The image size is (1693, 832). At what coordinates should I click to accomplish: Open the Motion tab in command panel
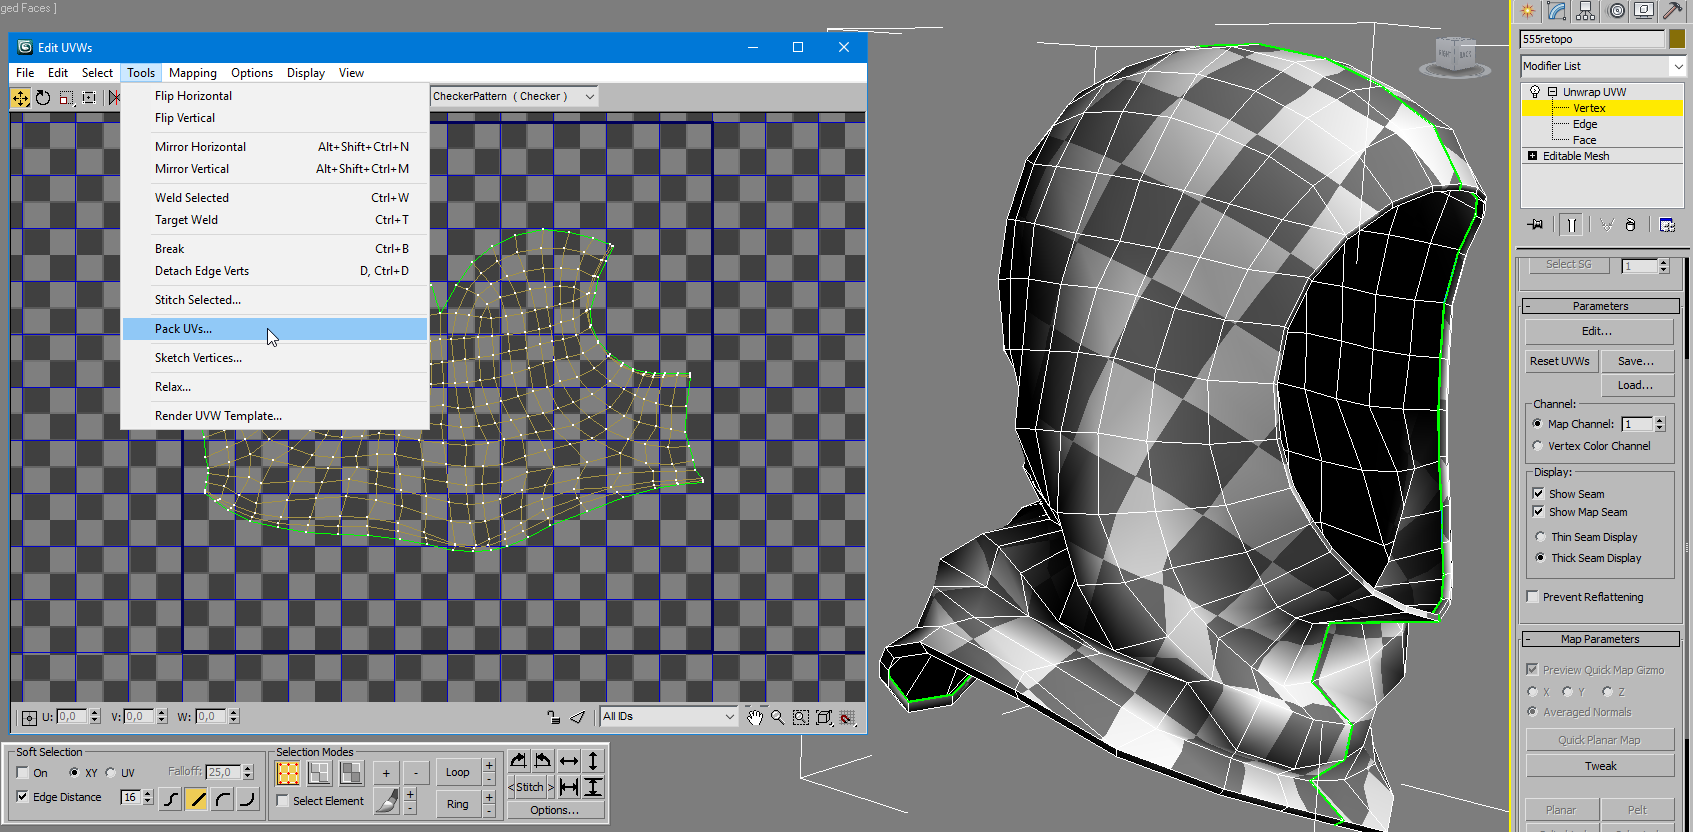1616,11
